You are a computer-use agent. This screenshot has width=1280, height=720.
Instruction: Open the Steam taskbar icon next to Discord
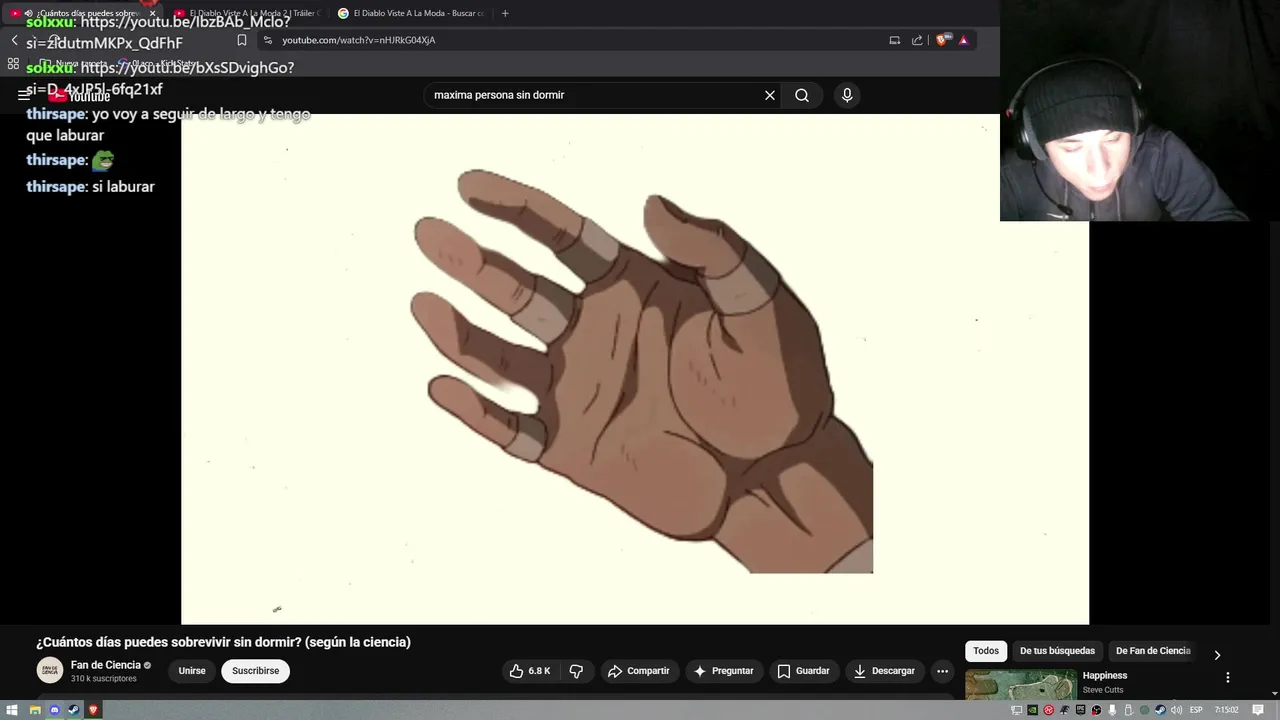tap(74, 710)
